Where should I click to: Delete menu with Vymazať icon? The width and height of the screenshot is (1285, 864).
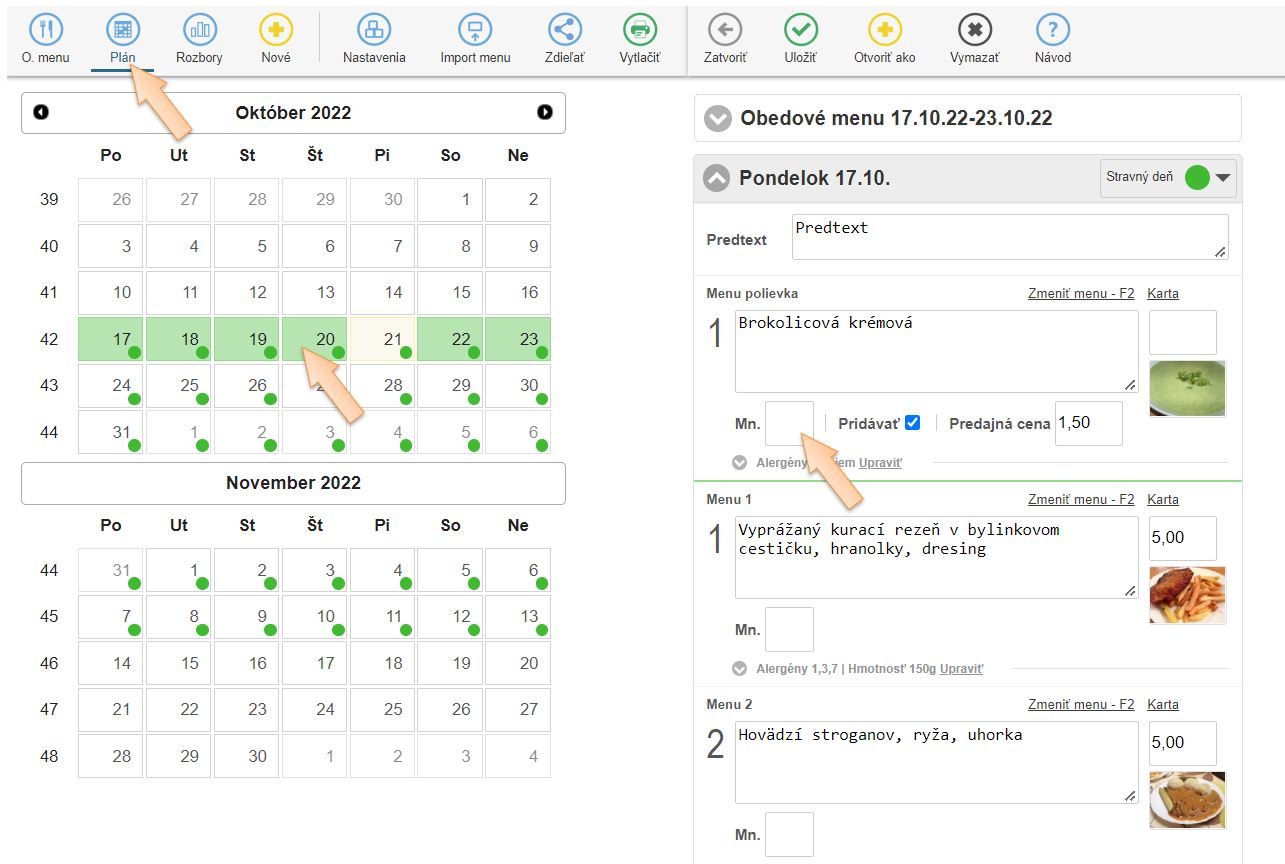[x=974, y=32]
